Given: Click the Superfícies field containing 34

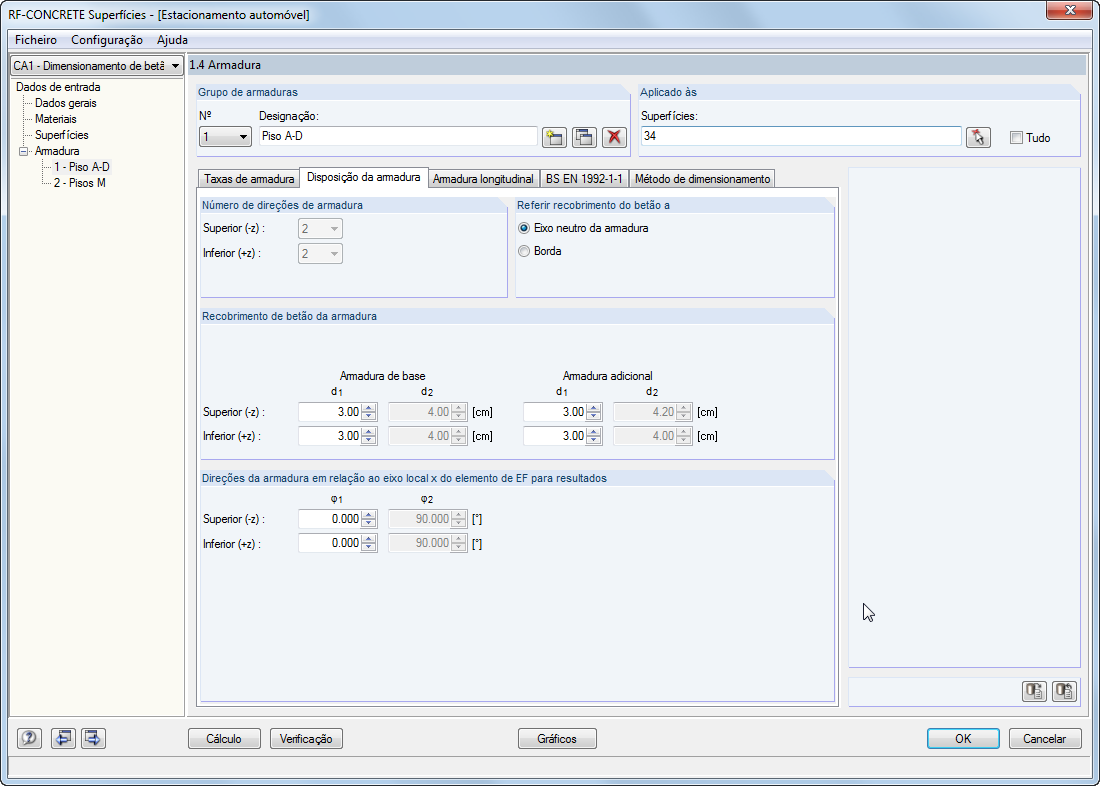Looking at the screenshot, I should coord(800,136).
